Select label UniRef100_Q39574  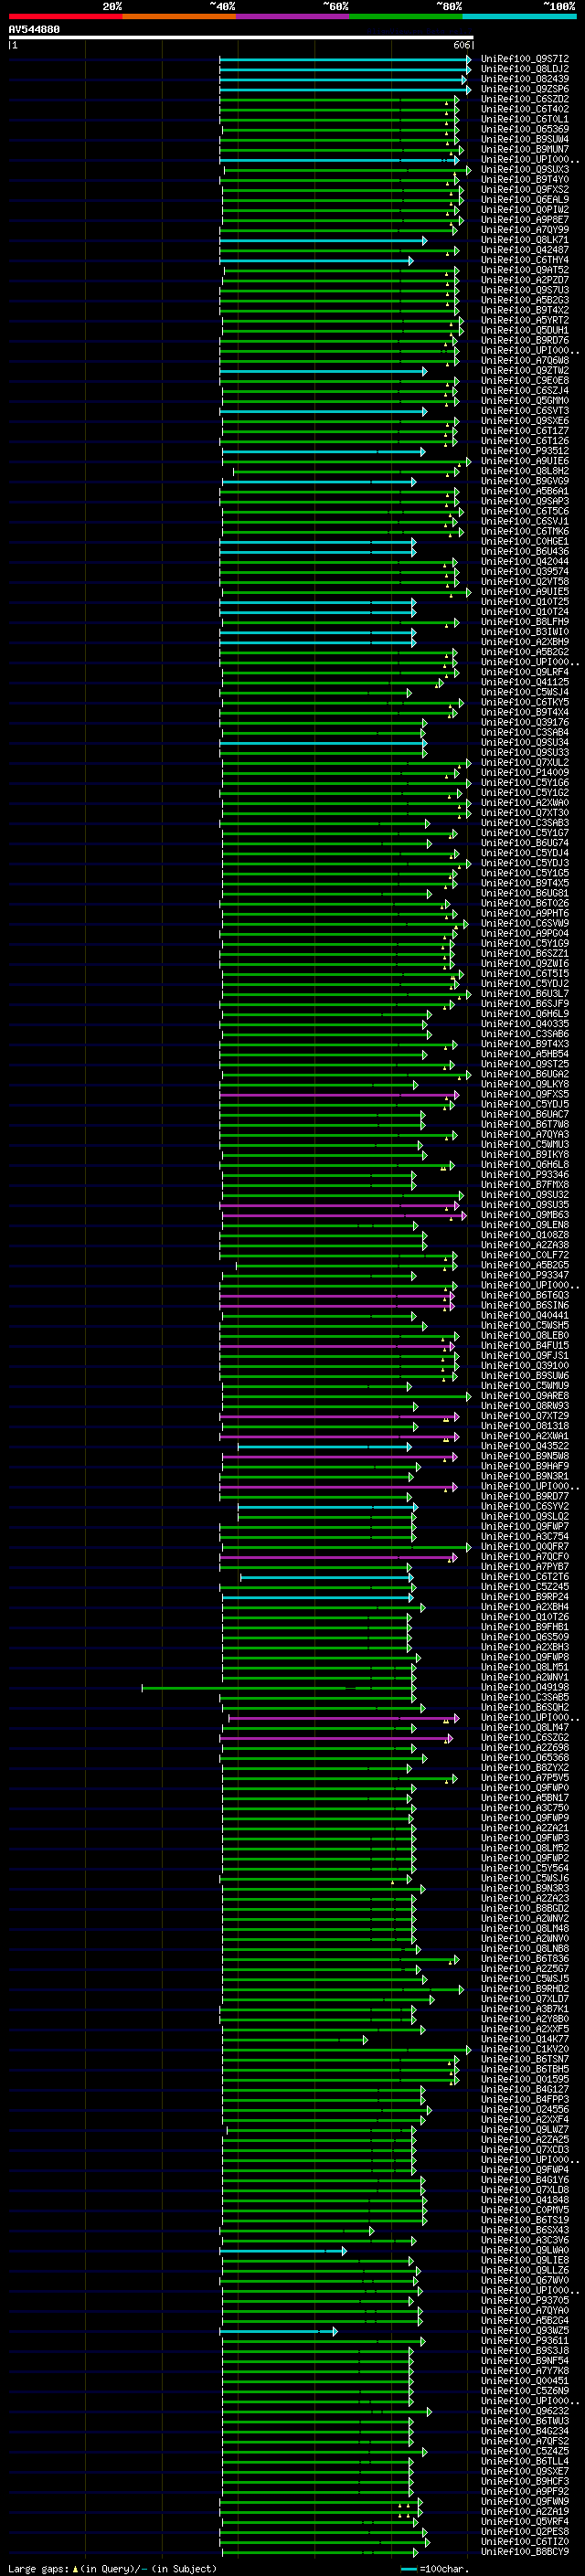tap(525, 572)
